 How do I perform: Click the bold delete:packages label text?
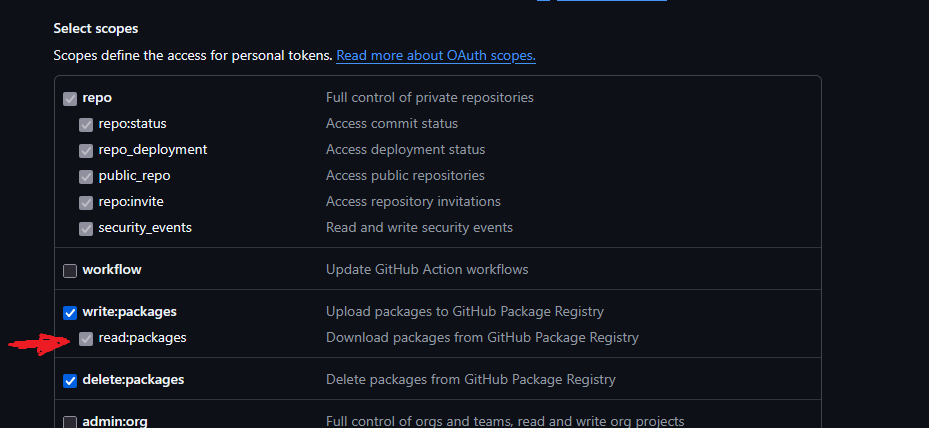pyautogui.click(x=132, y=380)
